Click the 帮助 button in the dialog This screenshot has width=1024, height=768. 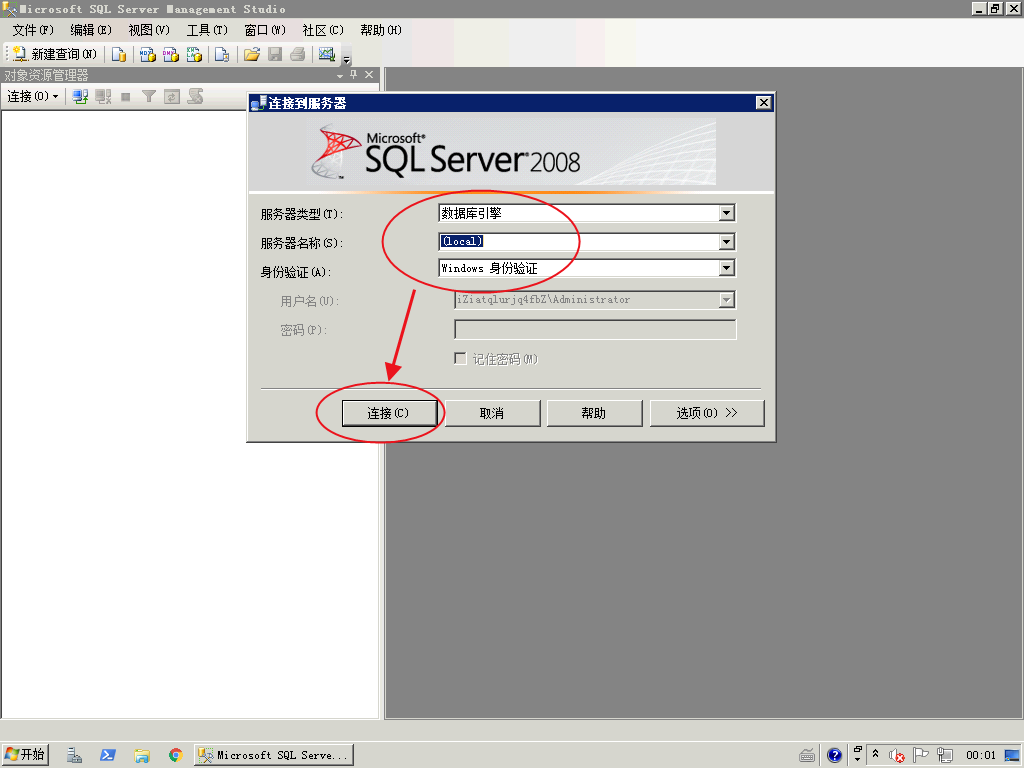[x=594, y=413]
